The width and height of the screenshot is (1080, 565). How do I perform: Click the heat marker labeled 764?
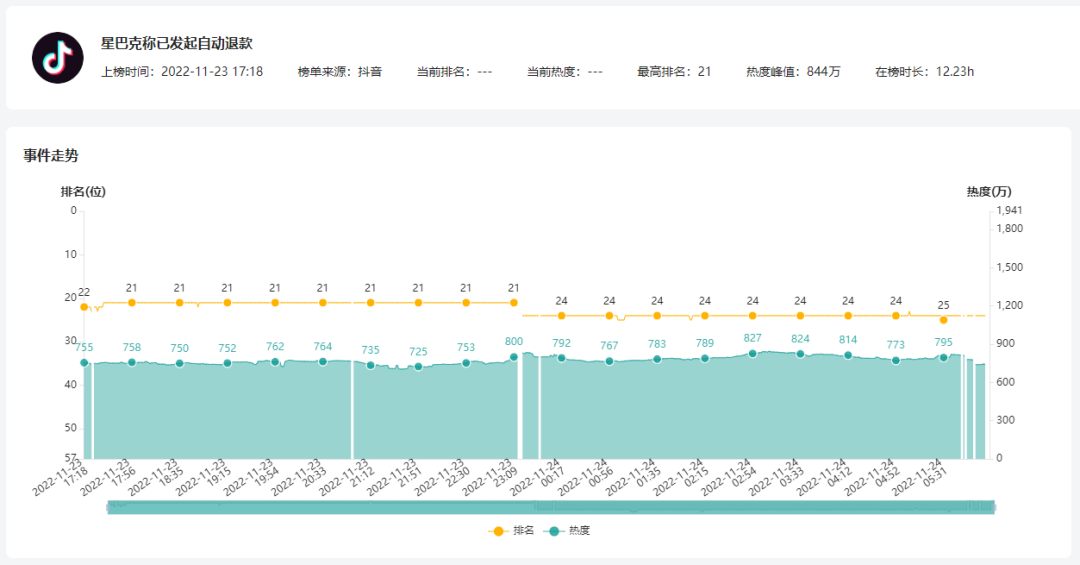(323, 361)
